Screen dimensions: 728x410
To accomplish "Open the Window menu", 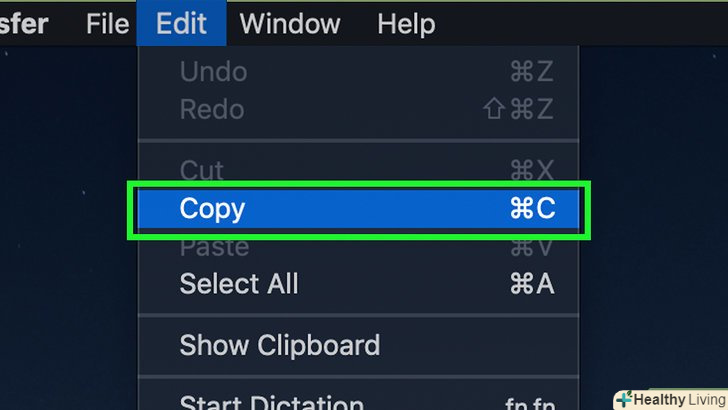I will point(290,22).
